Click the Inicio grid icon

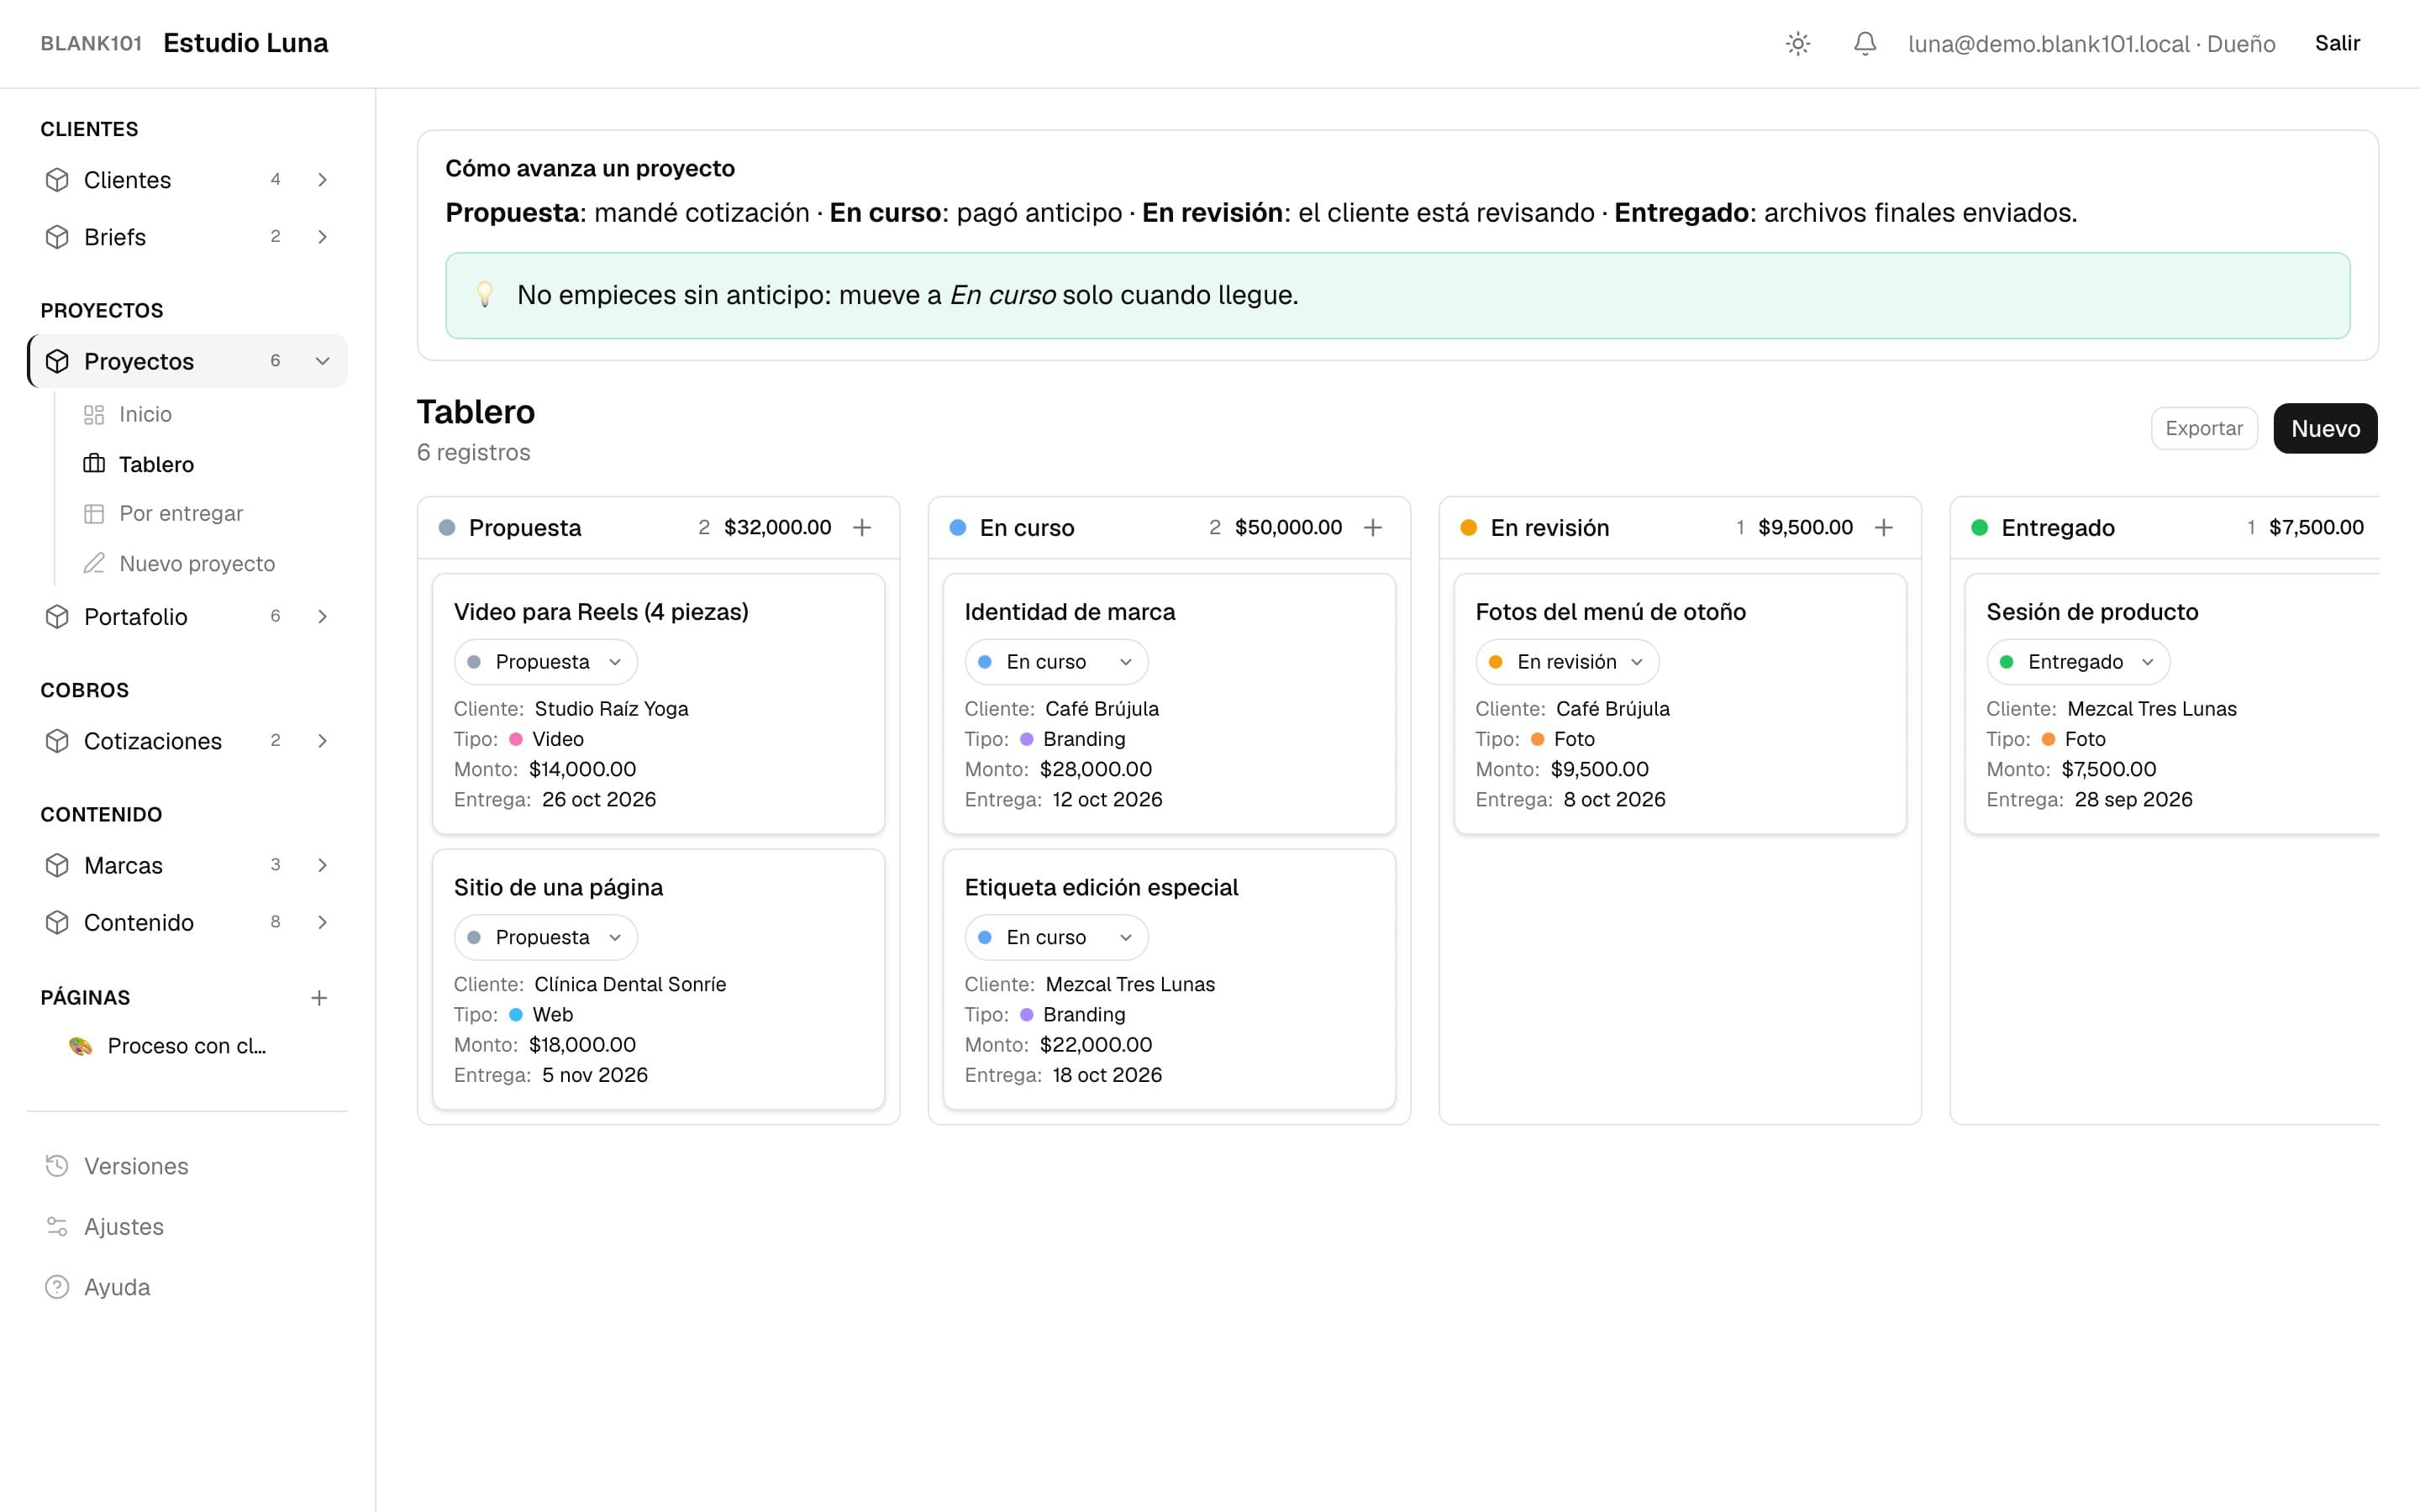[x=94, y=414]
